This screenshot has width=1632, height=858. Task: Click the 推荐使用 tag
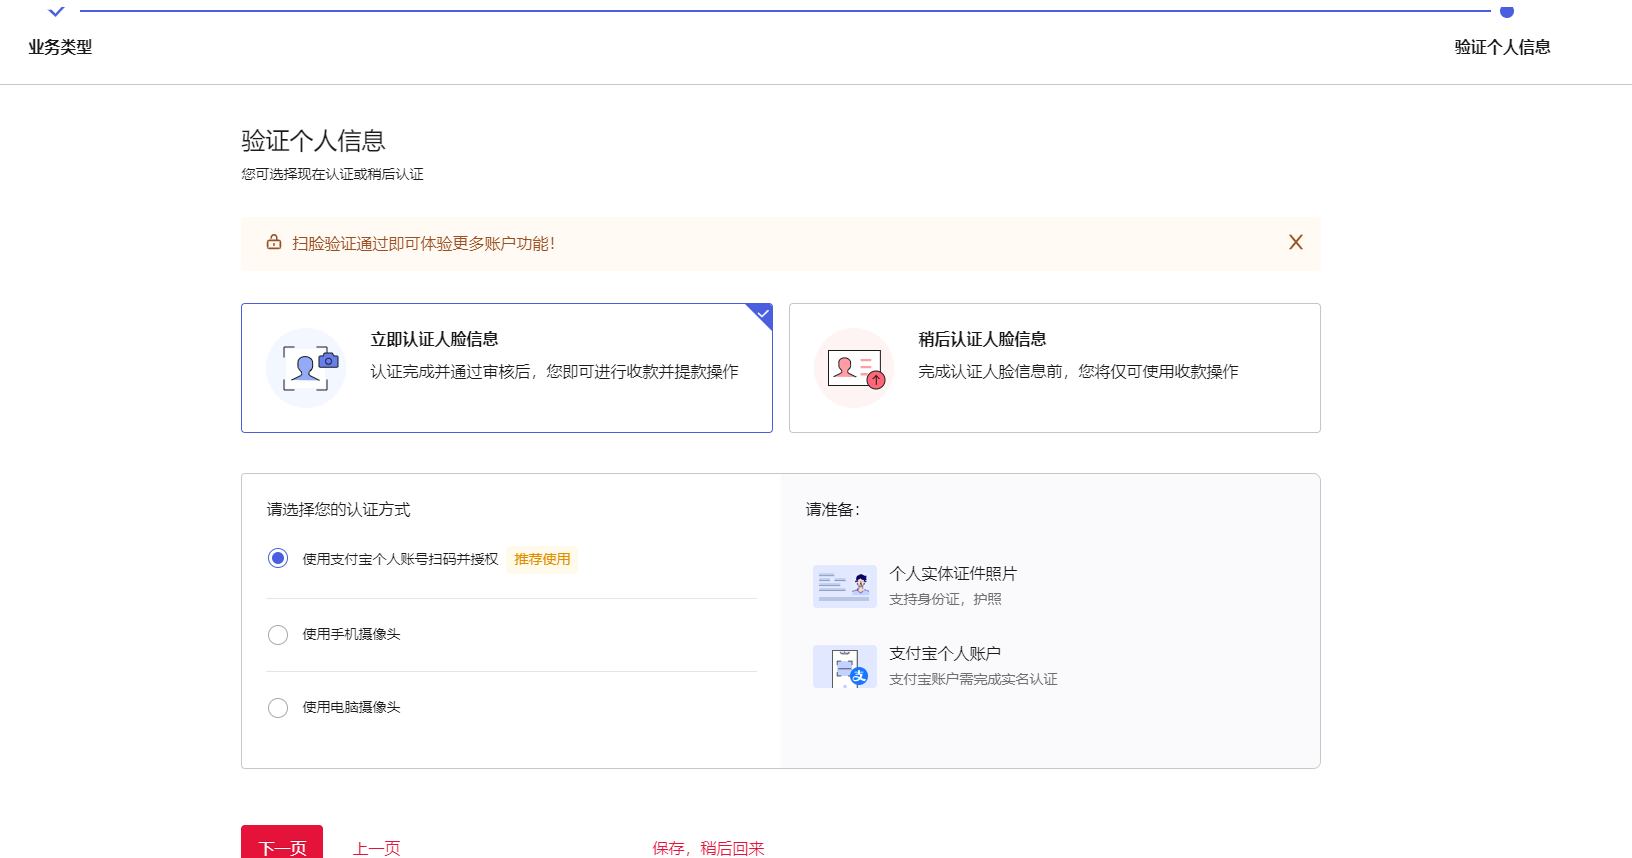click(x=542, y=559)
